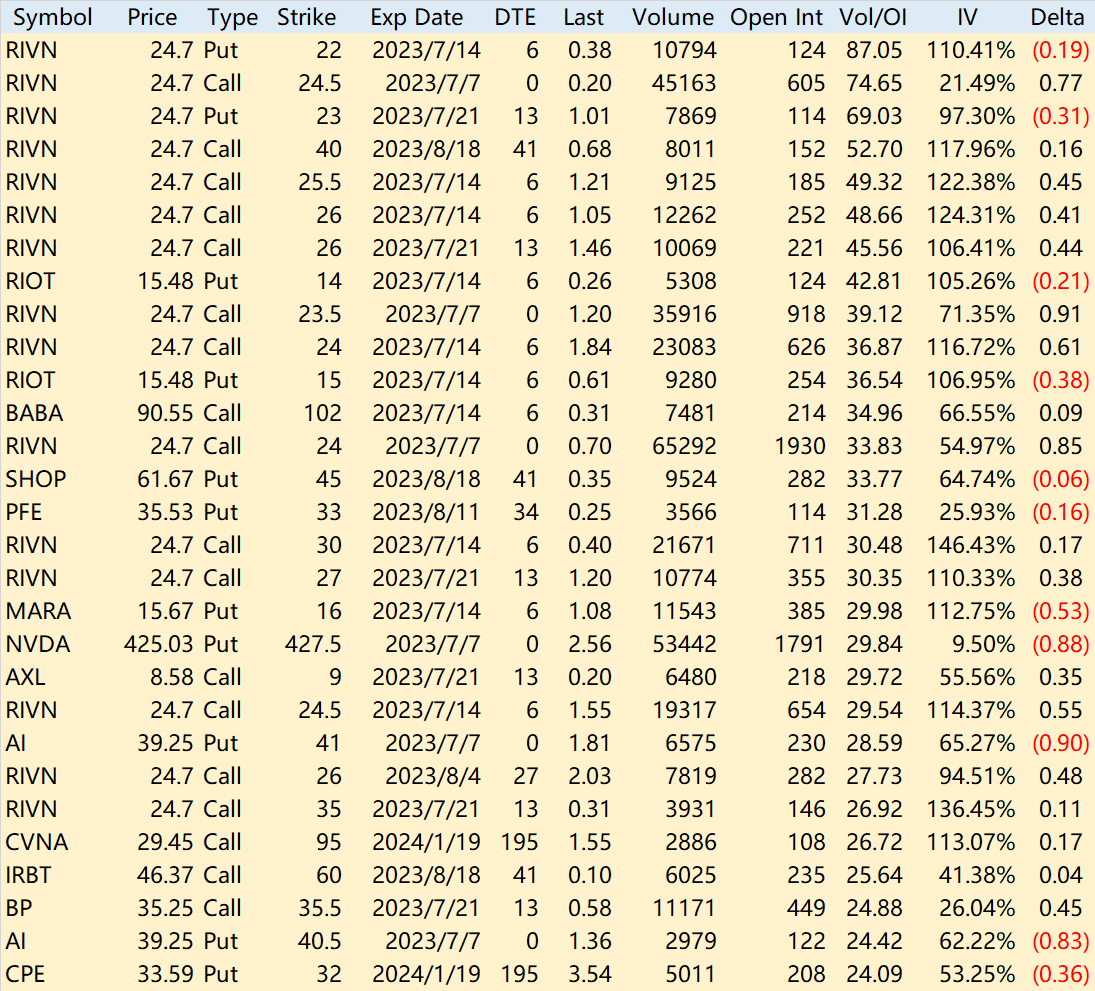Viewport: 1095px width, 991px height.
Task: Click the strike 40.5 cell
Action: [x=319, y=941]
